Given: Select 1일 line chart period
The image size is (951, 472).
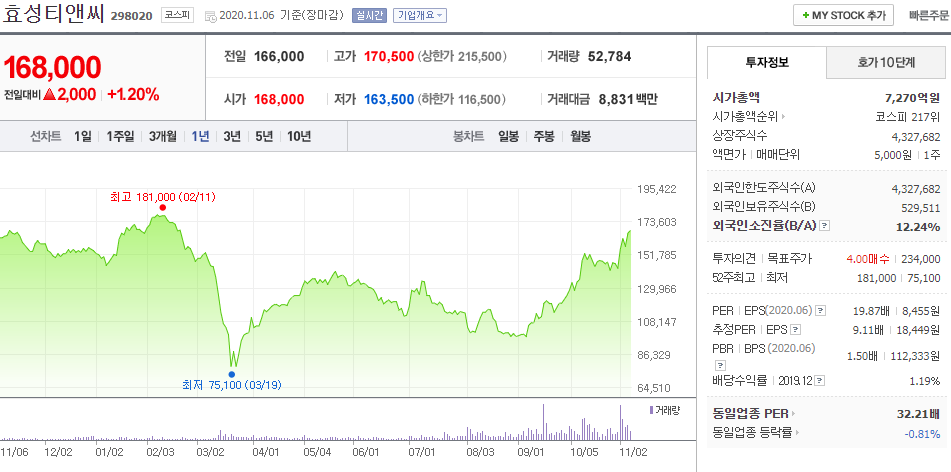Looking at the screenshot, I should click(82, 137).
